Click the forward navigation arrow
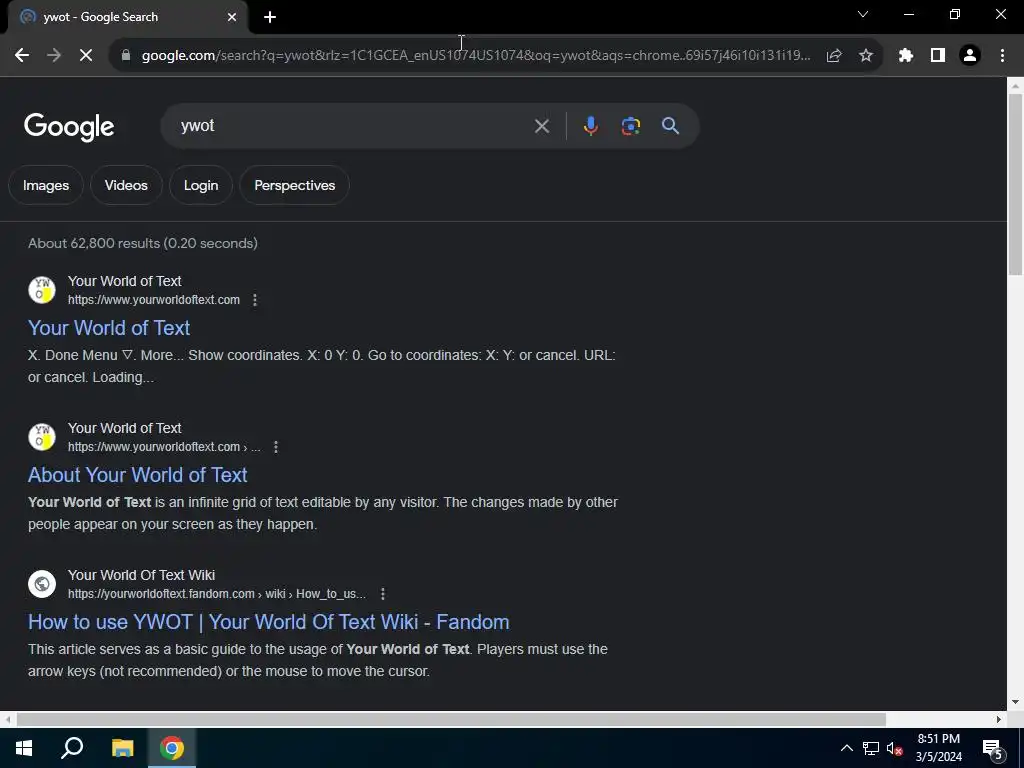The height and width of the screenshot is (768, 1024). click(54, 56)
